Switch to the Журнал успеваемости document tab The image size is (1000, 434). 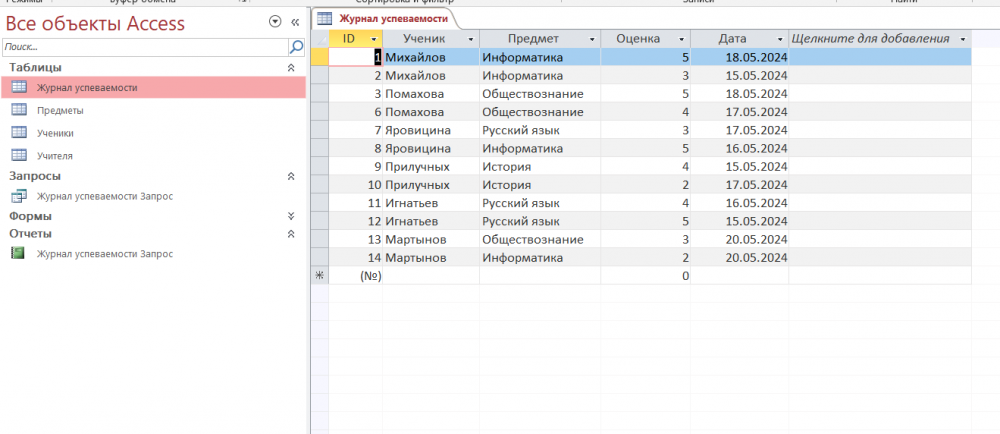point(385,18)
